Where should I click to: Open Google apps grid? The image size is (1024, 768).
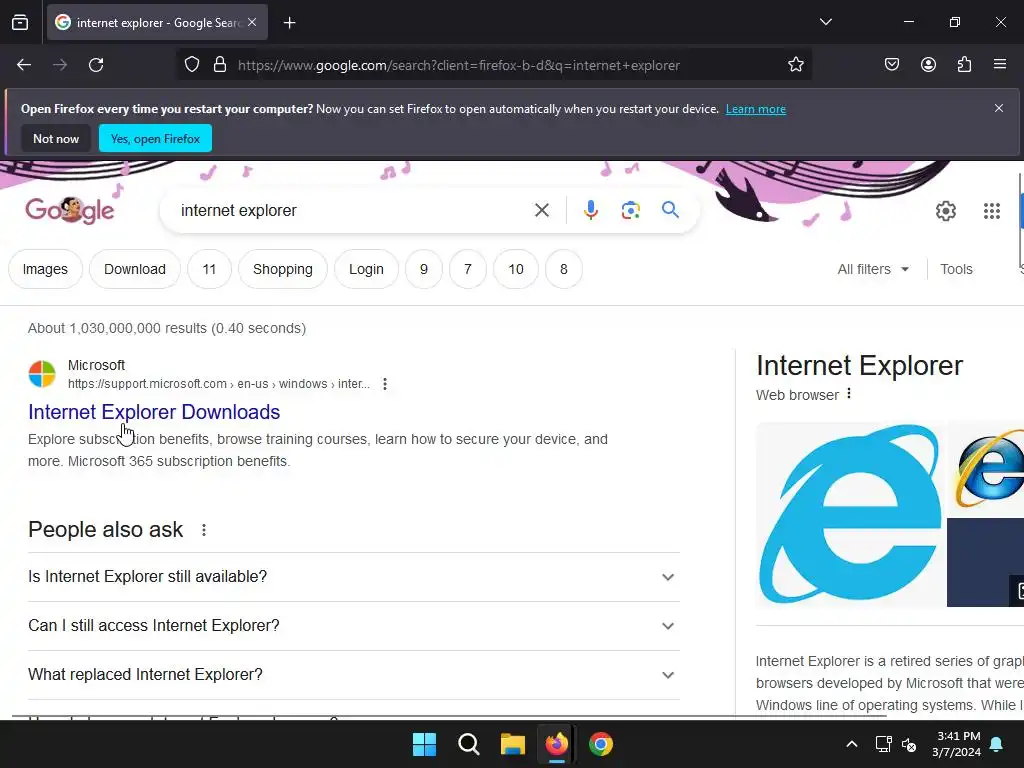point(992,211)
